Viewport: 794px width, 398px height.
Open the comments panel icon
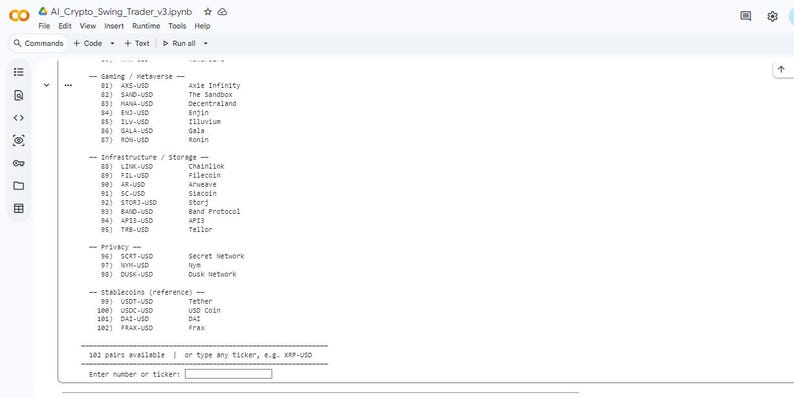(x=745, y=16)
